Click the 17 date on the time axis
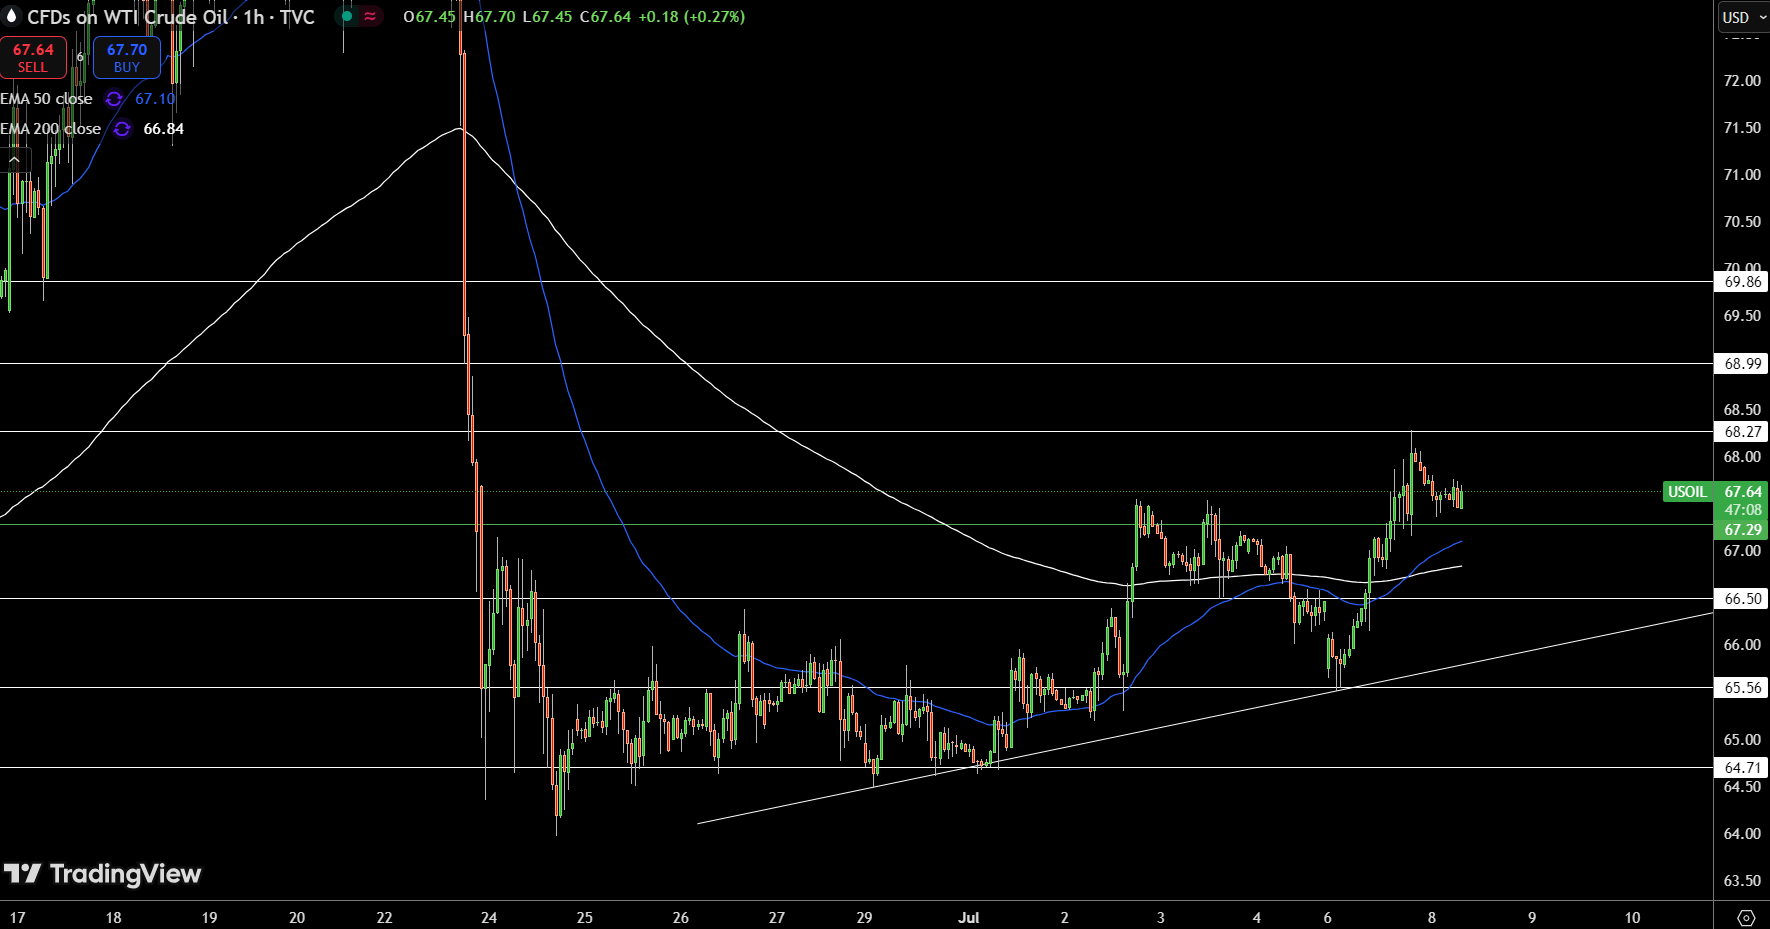Screen dimensions: 1770x929 tap(17, 918)
